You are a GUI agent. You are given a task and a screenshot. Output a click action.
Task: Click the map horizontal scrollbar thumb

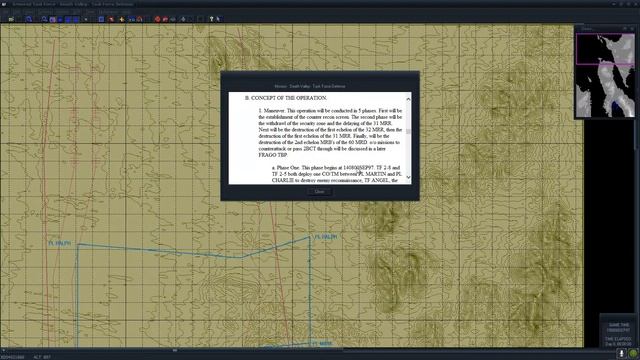point(175,350)
